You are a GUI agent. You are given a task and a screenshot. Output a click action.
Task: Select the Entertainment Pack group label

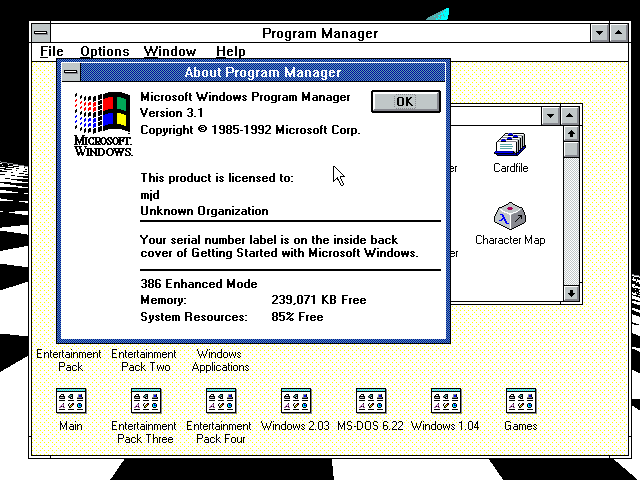coord(69,360)
